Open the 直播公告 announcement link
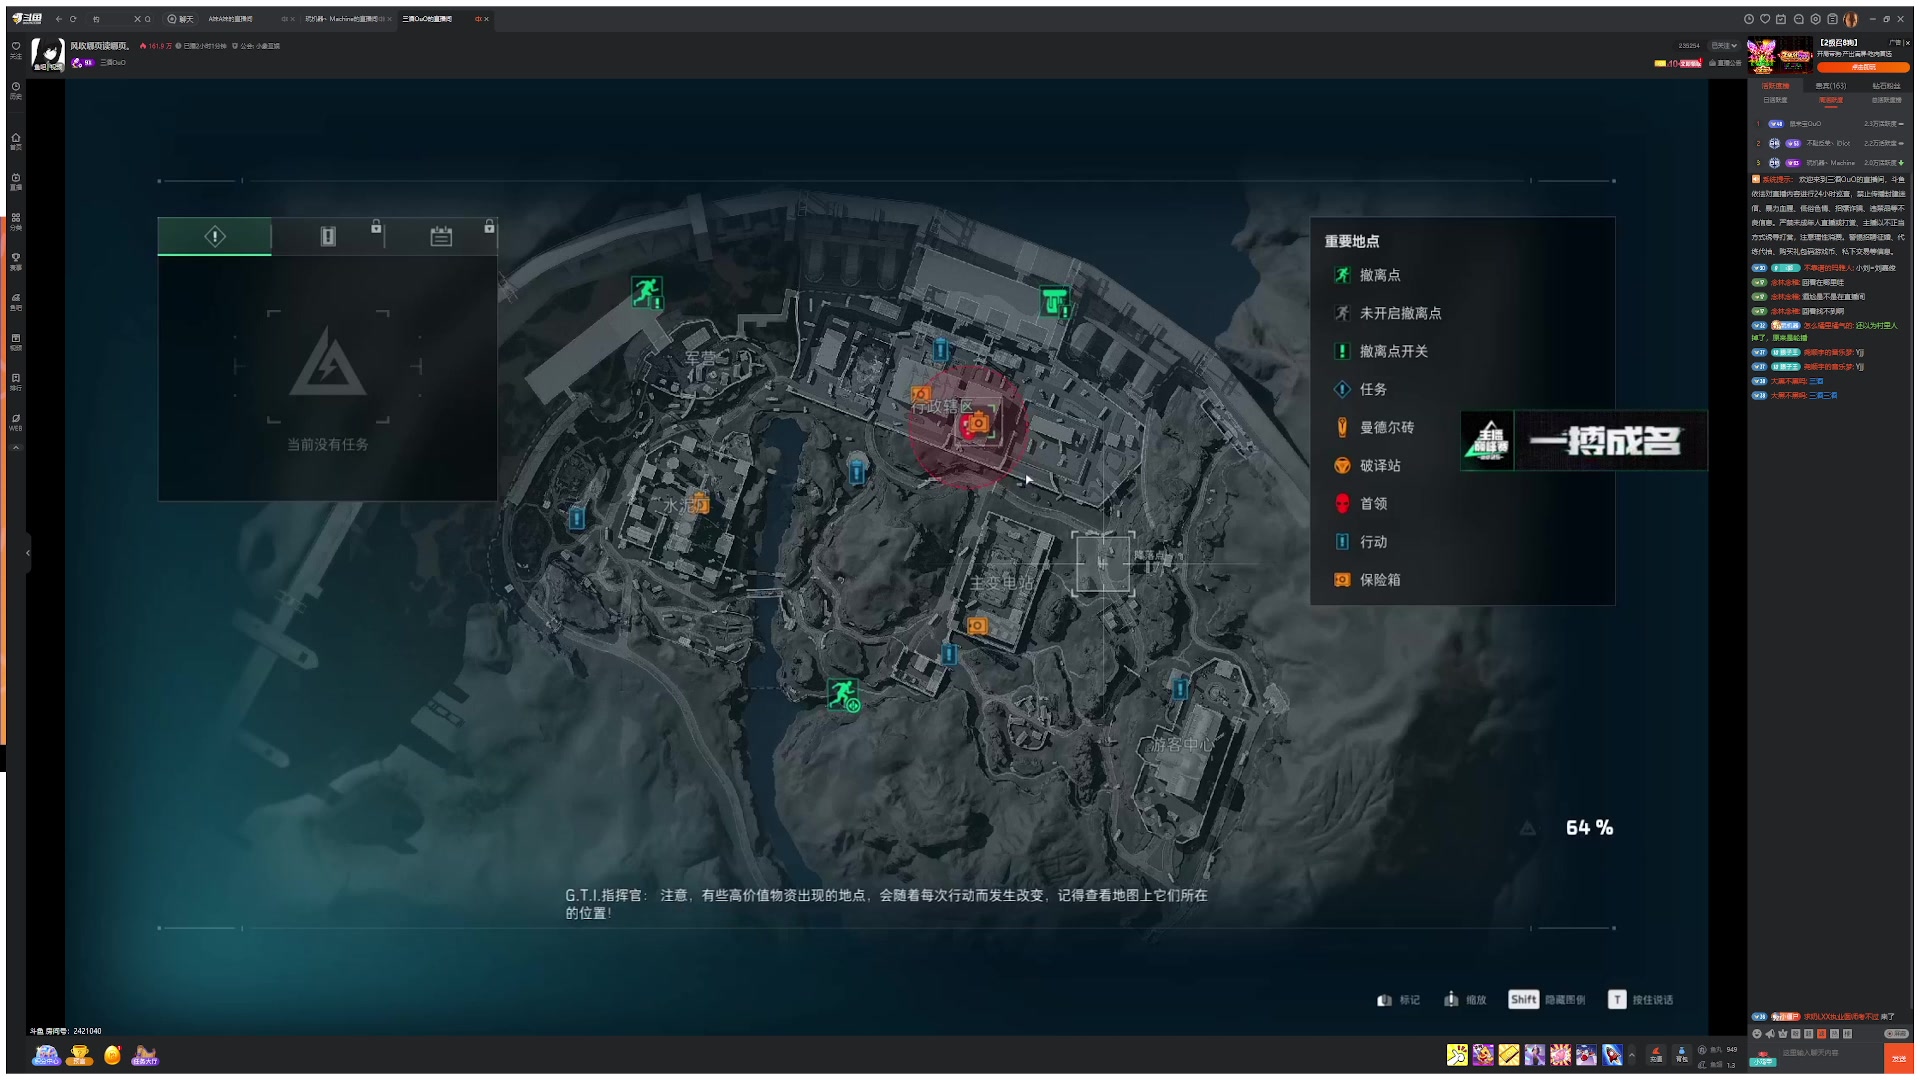The width and height of the screenshot is (1920, 1080). point(1725,63)
